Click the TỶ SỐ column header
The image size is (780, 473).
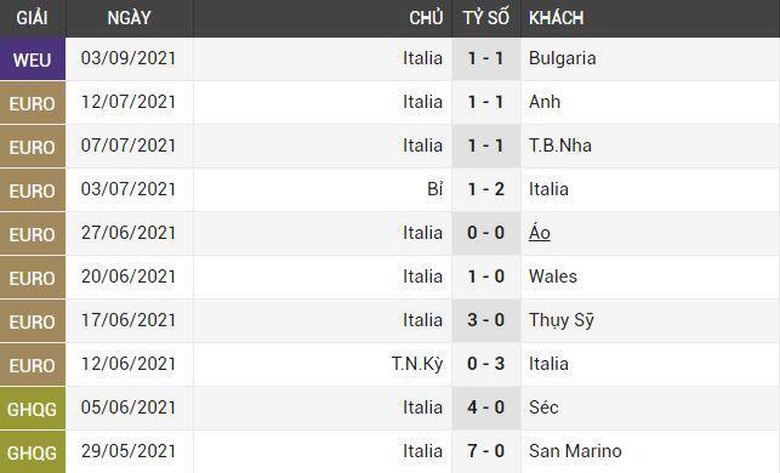pos(486,18)
